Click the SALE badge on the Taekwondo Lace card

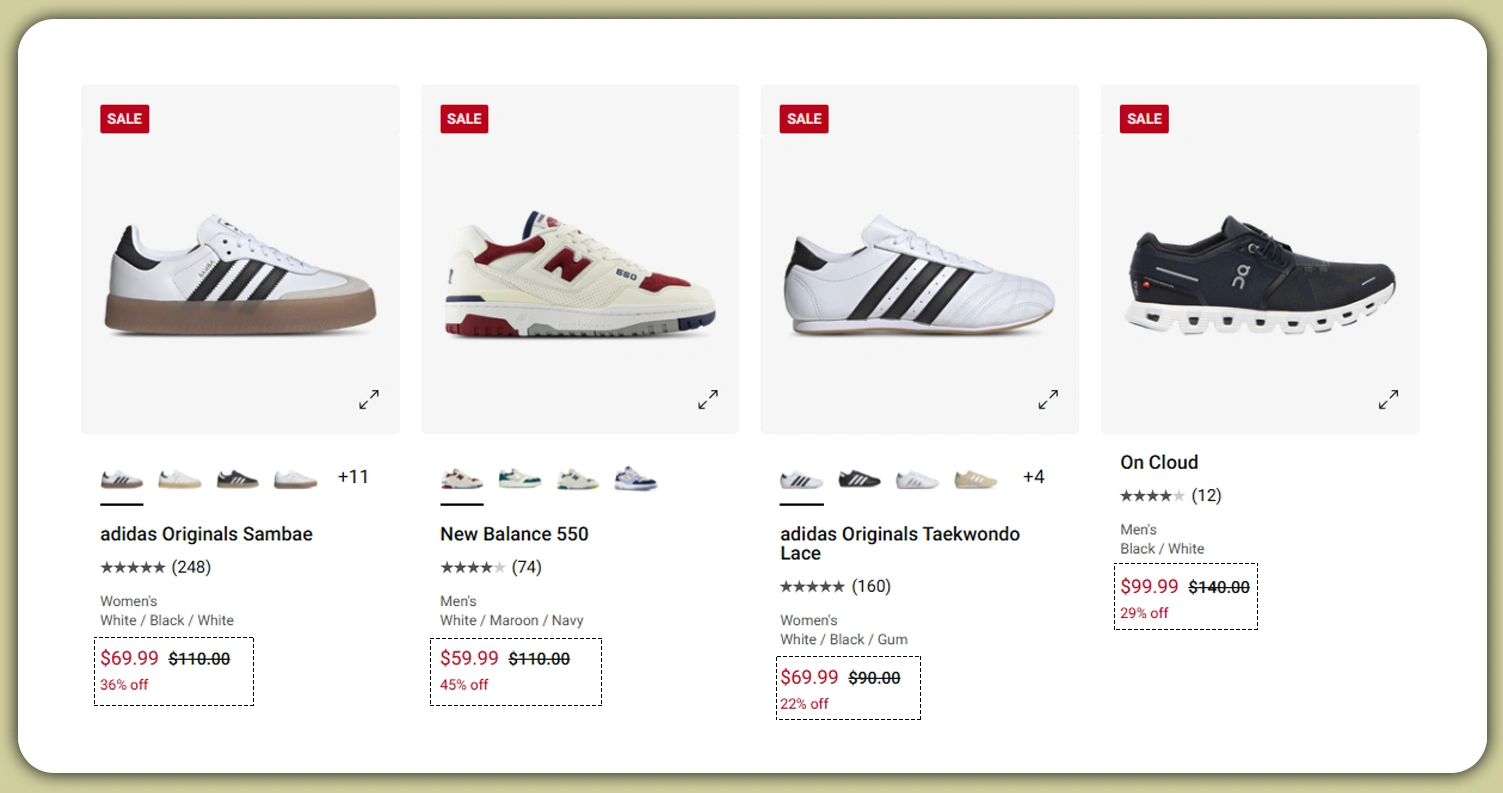pyautogui.click(x=803, y=118)
